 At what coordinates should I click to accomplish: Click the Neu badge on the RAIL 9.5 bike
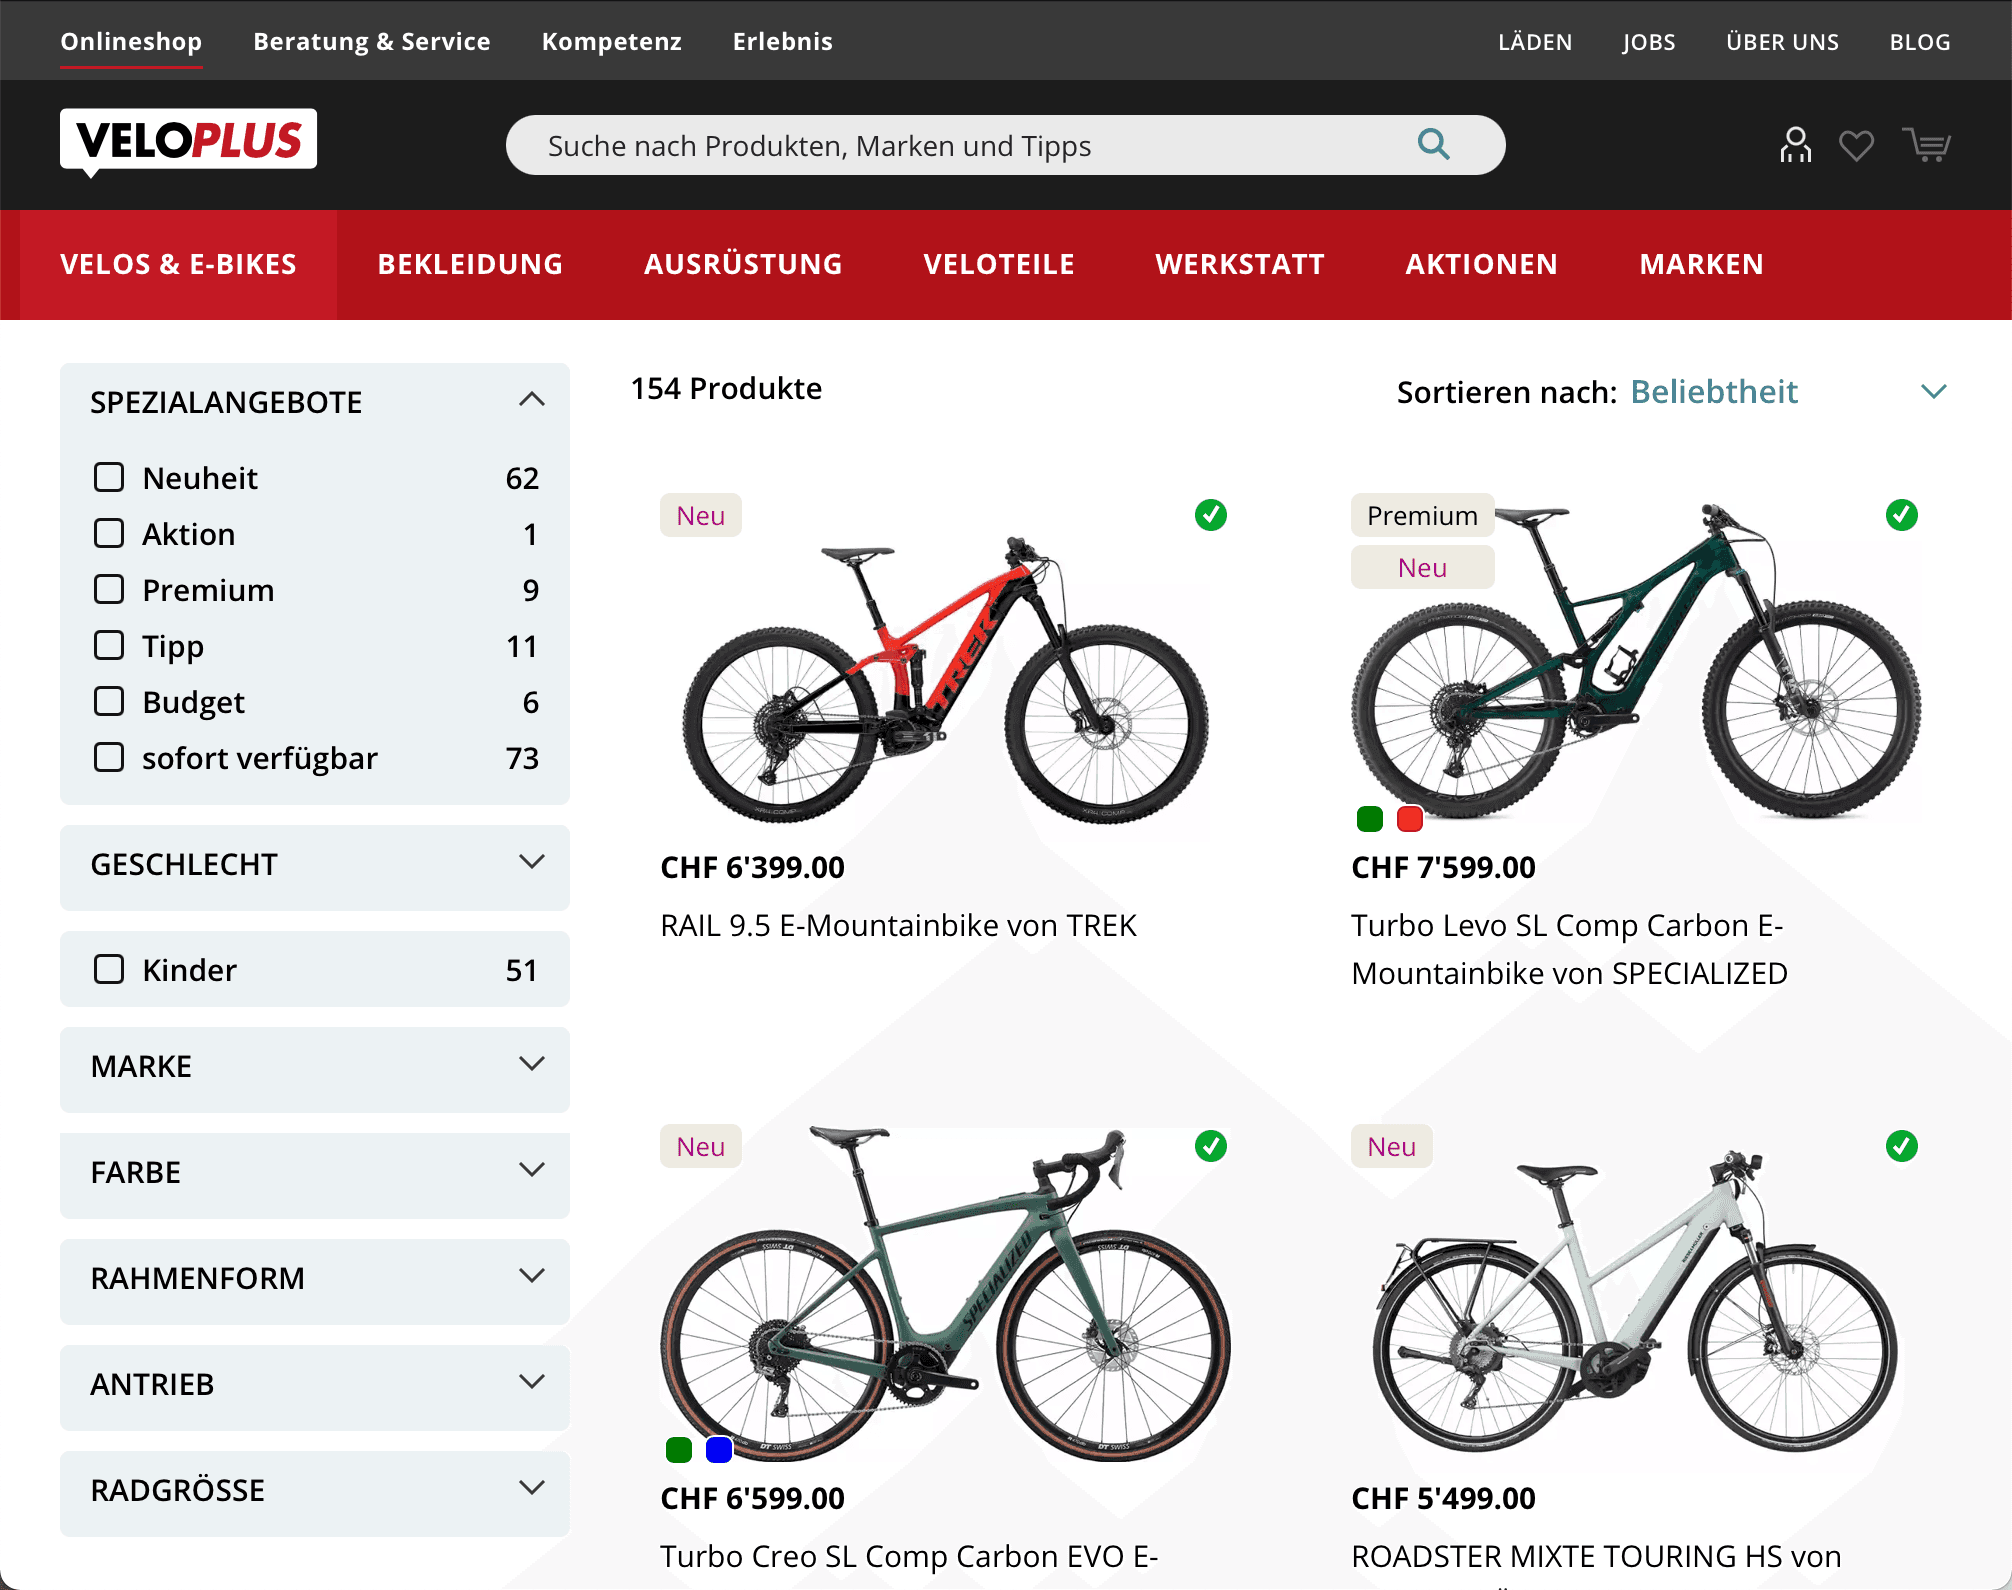(700, 515)
